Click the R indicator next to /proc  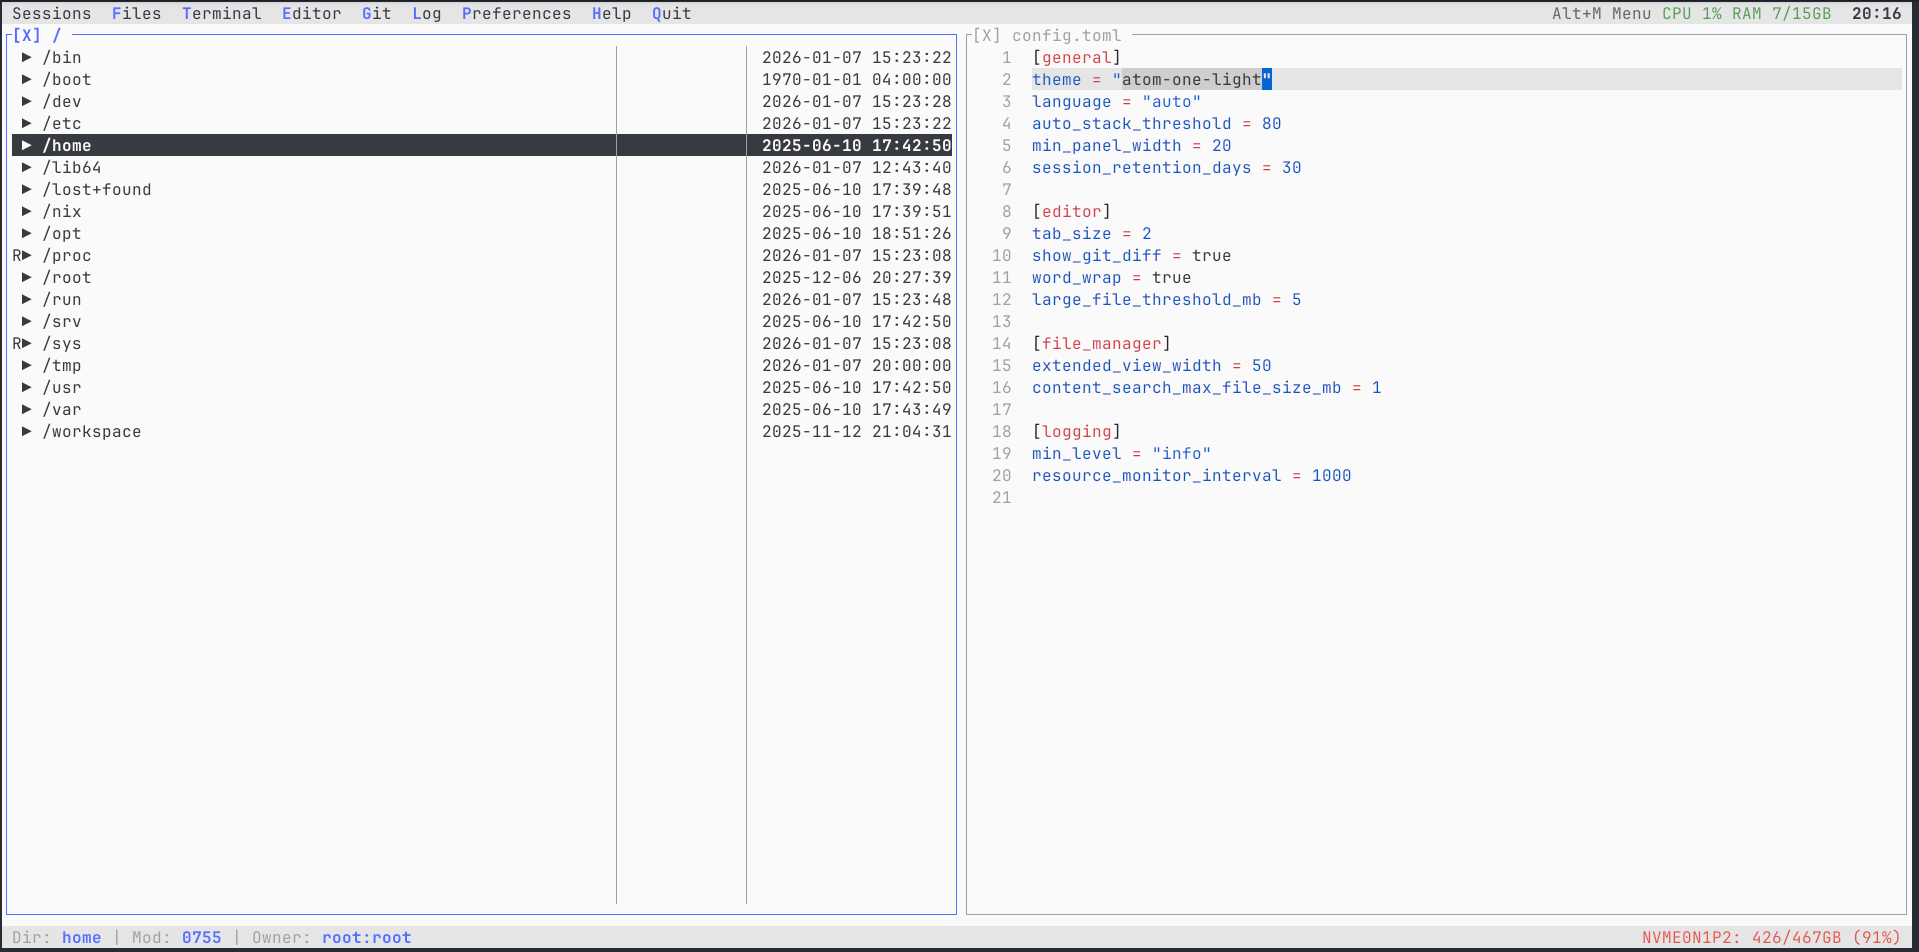[15, 255]
